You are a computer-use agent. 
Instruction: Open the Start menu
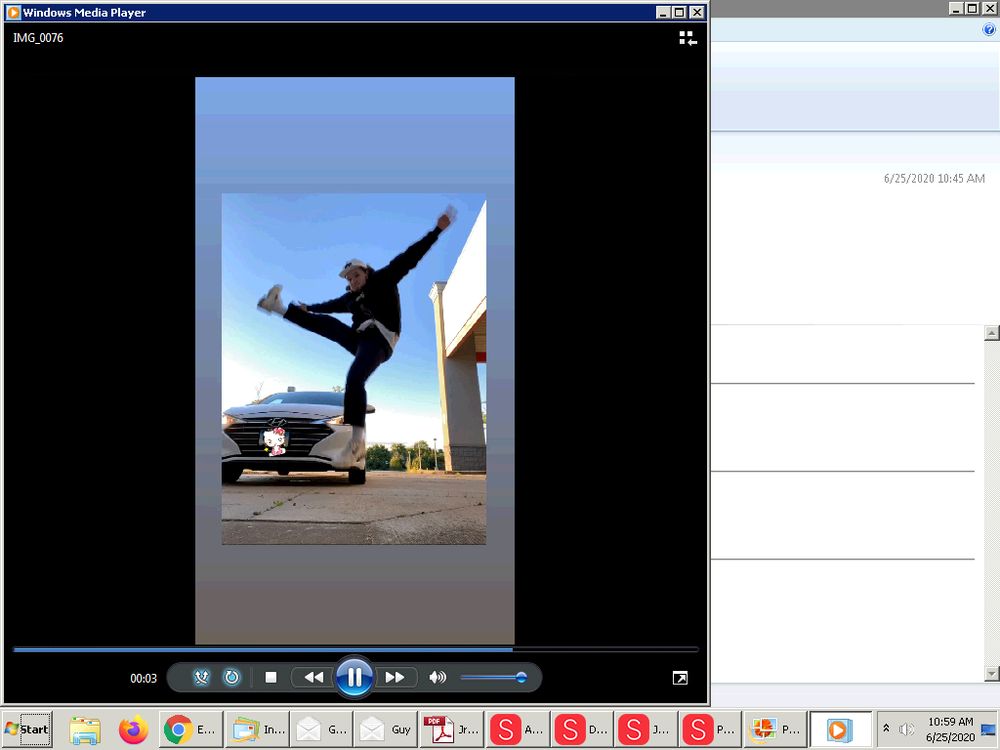tap(27, 729)
